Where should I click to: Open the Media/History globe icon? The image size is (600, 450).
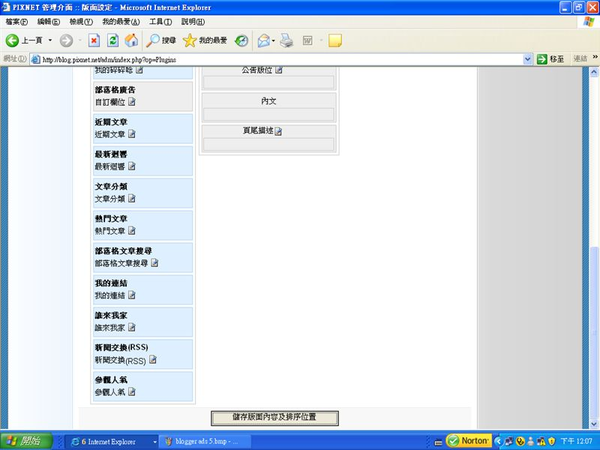coord(241,40)
